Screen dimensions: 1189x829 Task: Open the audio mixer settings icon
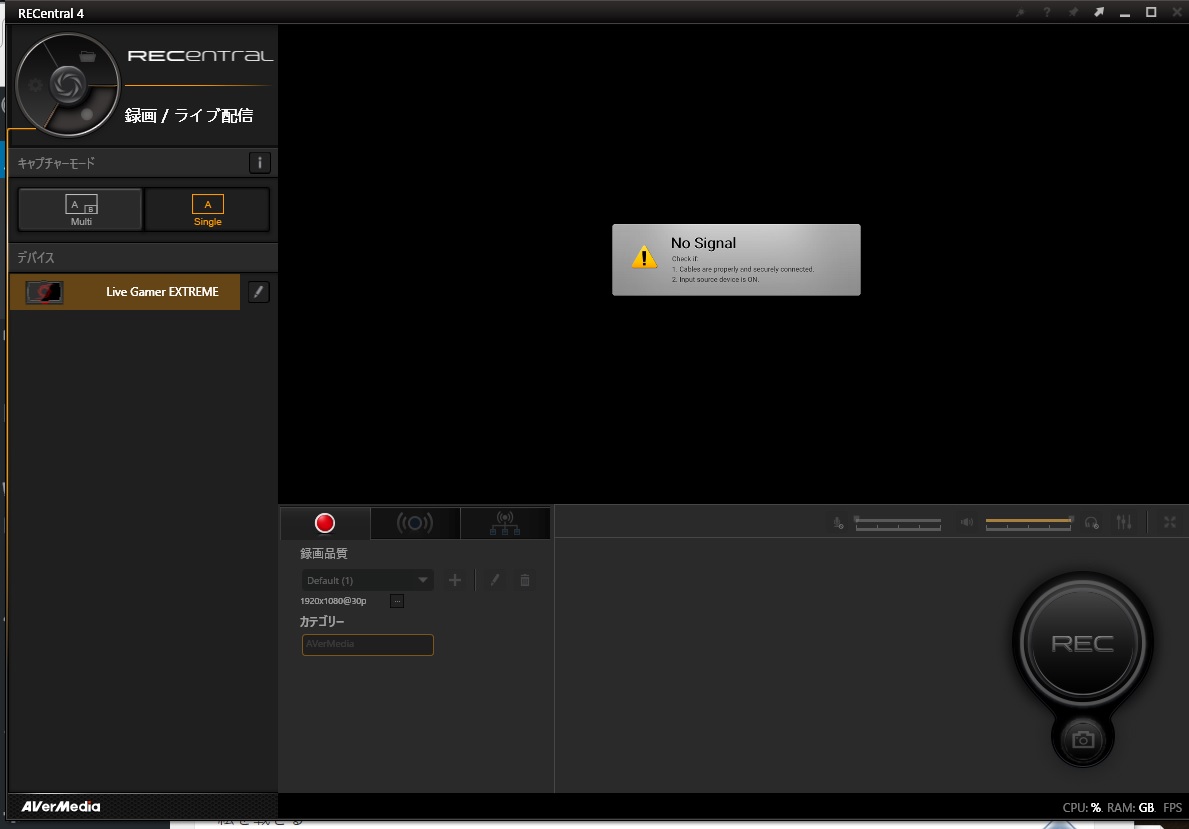[1124, 523]
